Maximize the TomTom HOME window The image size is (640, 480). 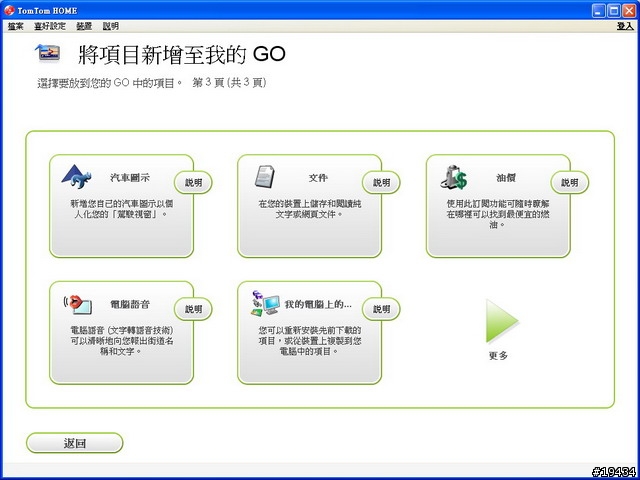pos(614,11)
